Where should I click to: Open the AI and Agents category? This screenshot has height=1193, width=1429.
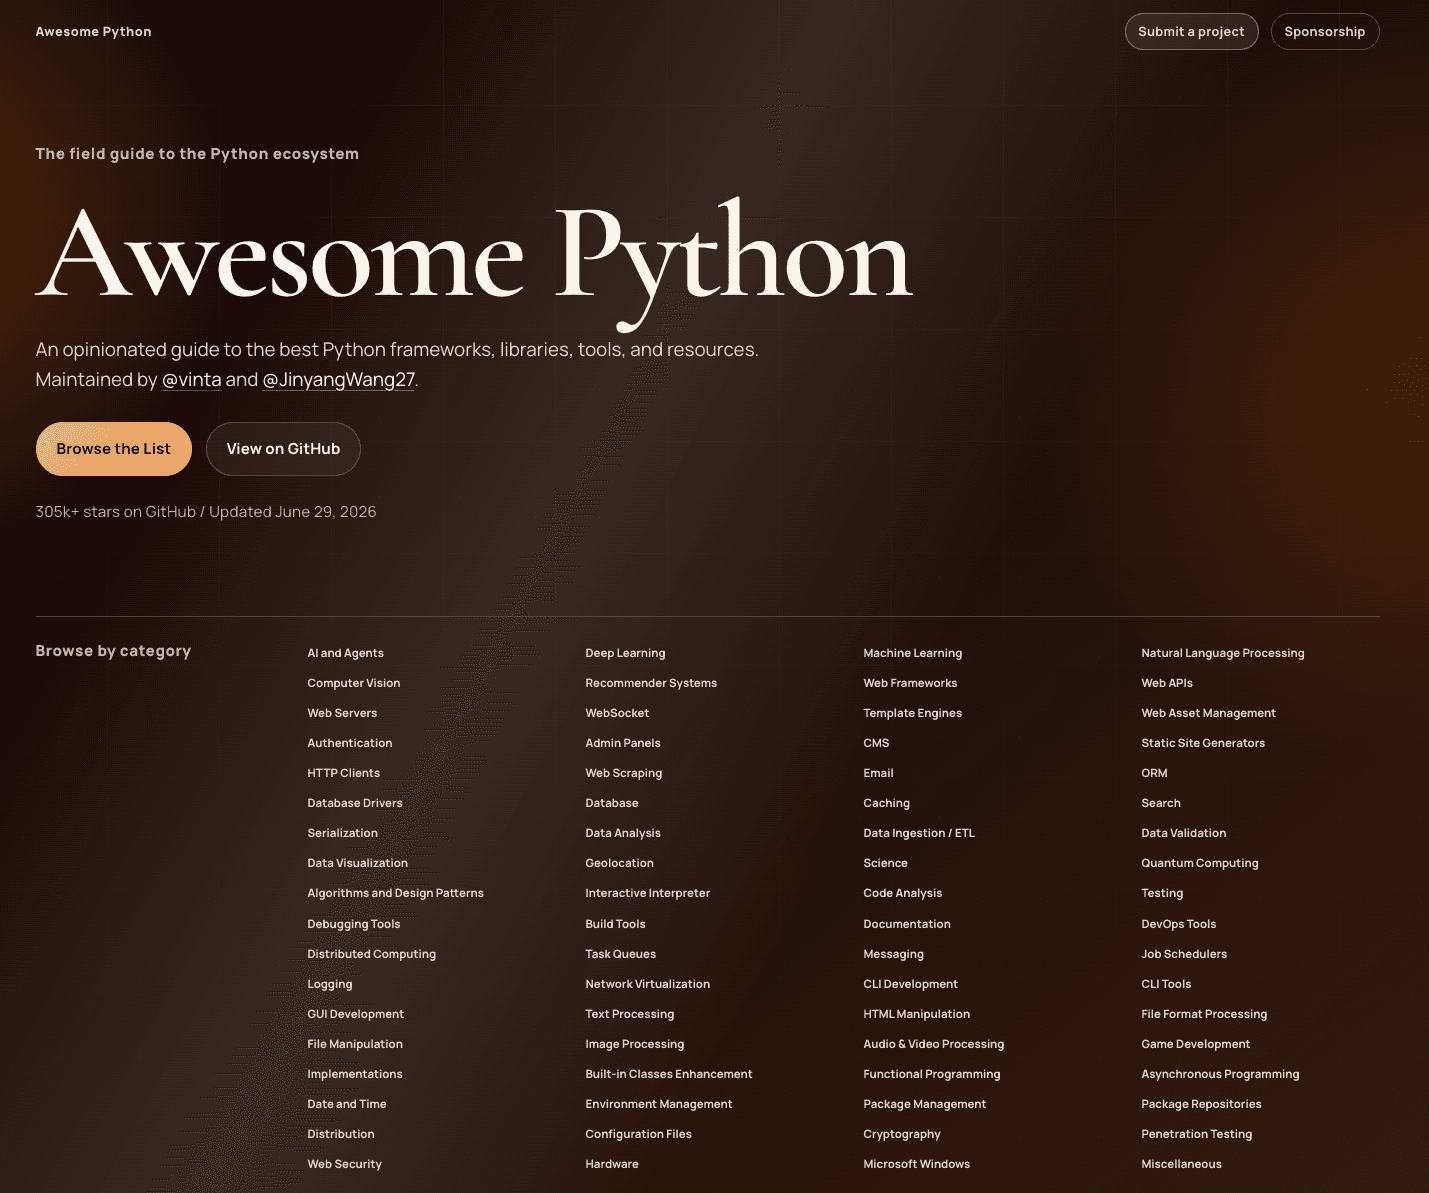pyautogui.click(x=345, y=653)
